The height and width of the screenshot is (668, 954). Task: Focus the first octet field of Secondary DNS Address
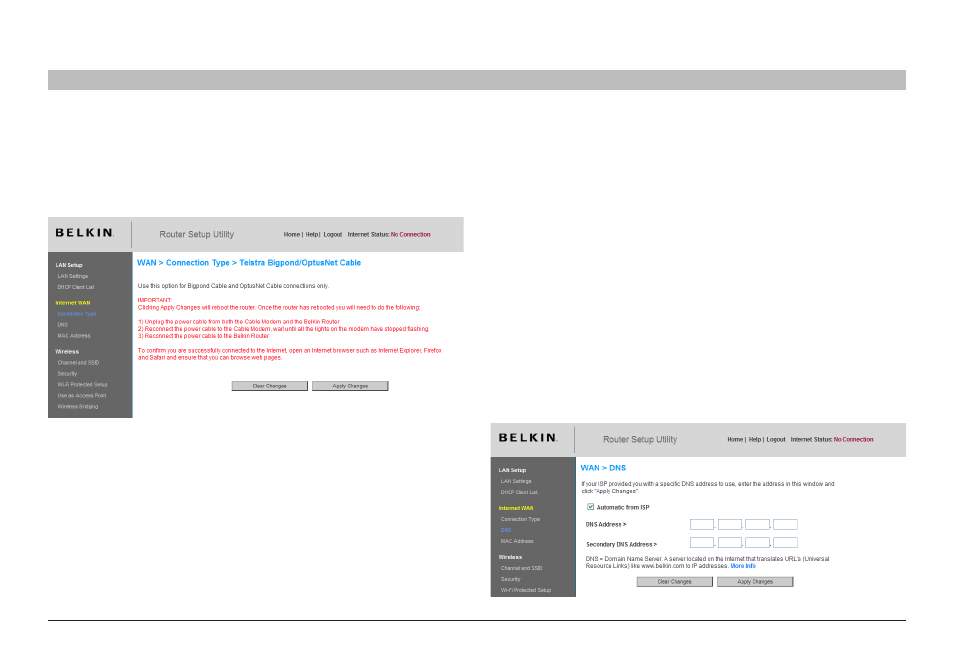click(x=702, y=543)
